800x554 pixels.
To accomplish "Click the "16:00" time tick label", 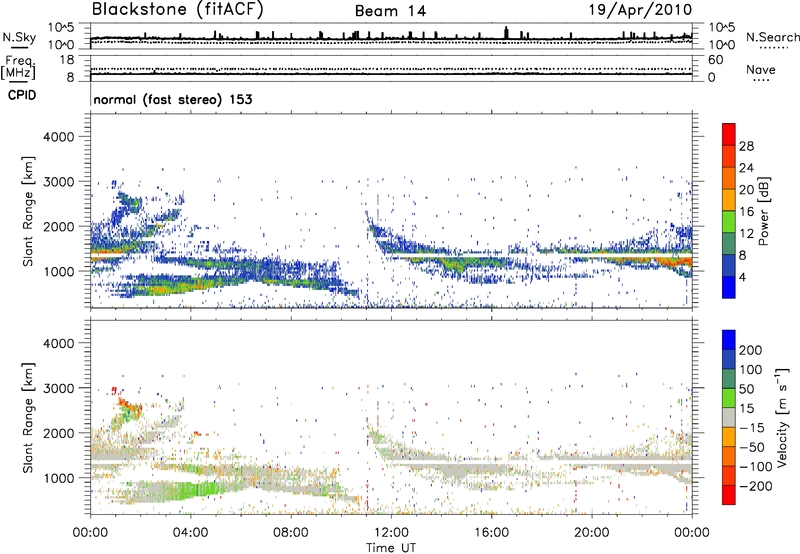I will (491, 533).
